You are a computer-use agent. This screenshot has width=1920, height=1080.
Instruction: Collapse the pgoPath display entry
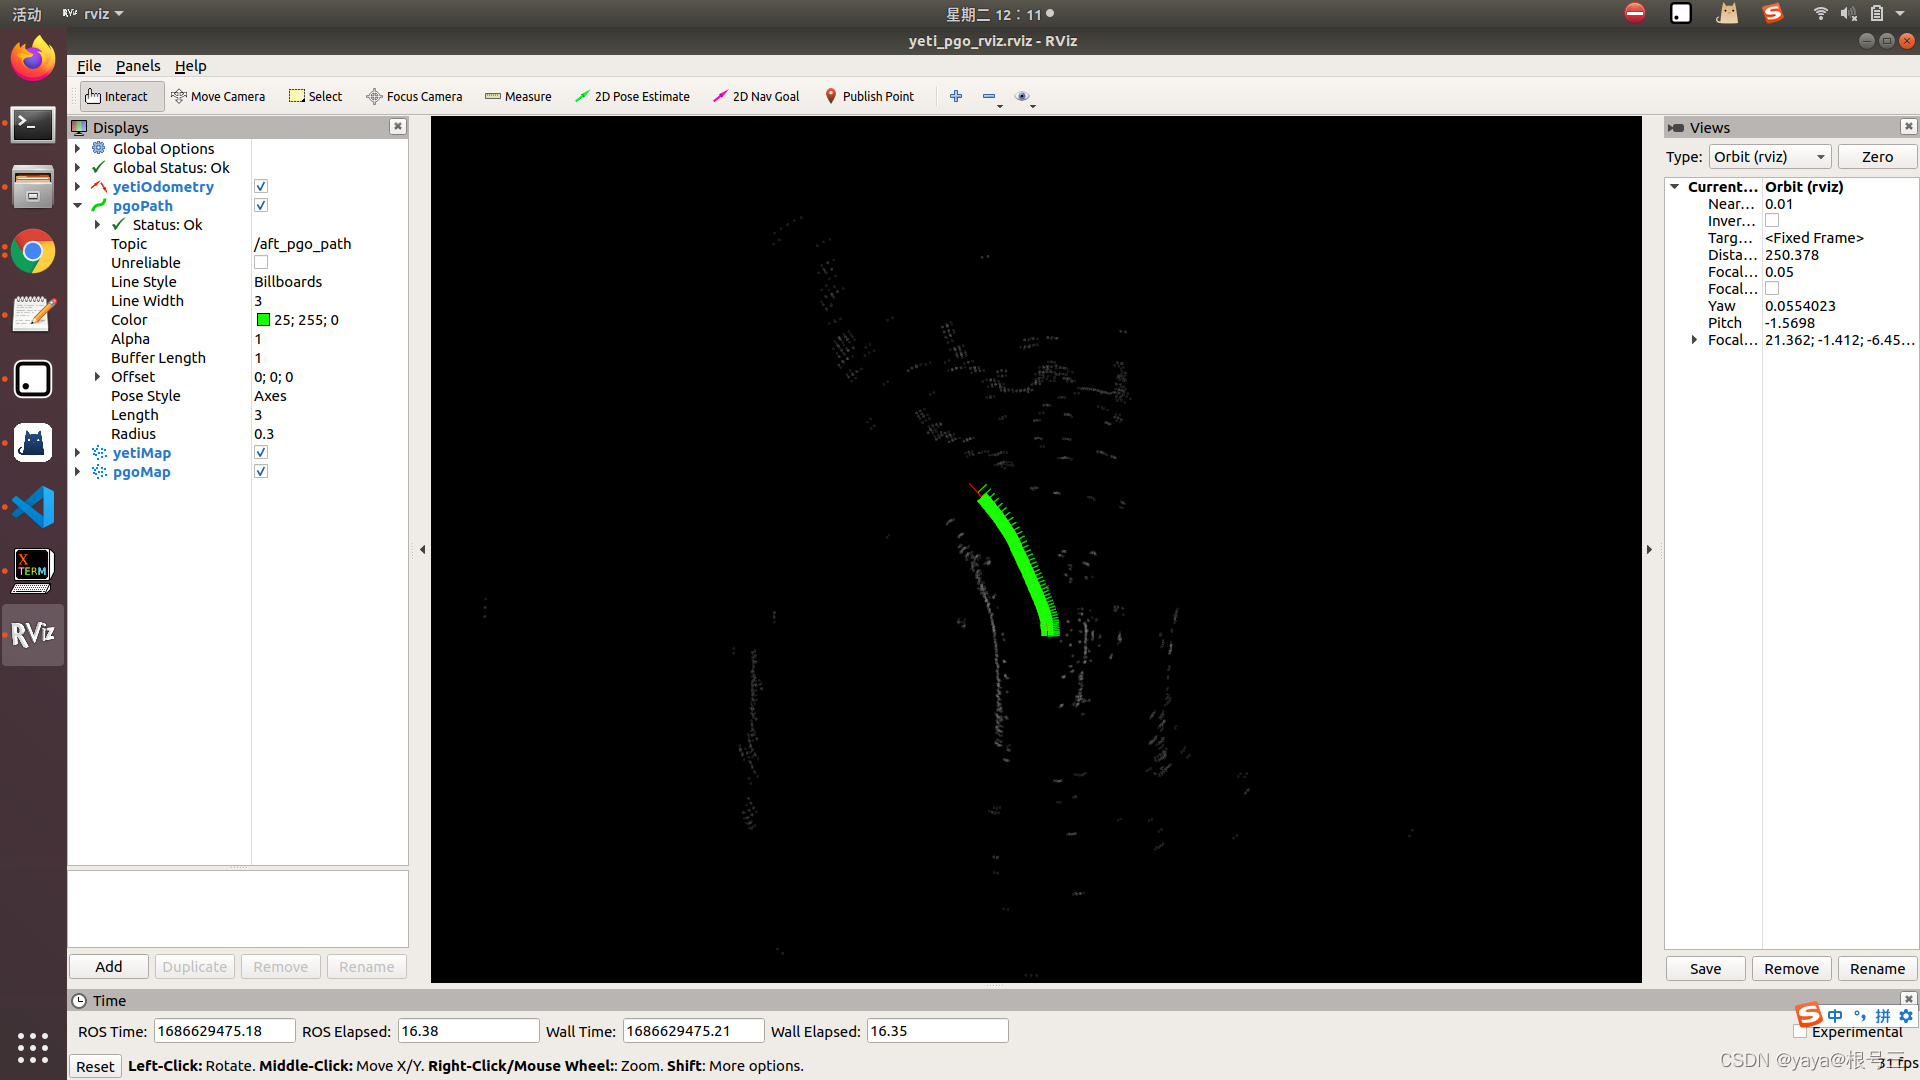coord(78,206)
